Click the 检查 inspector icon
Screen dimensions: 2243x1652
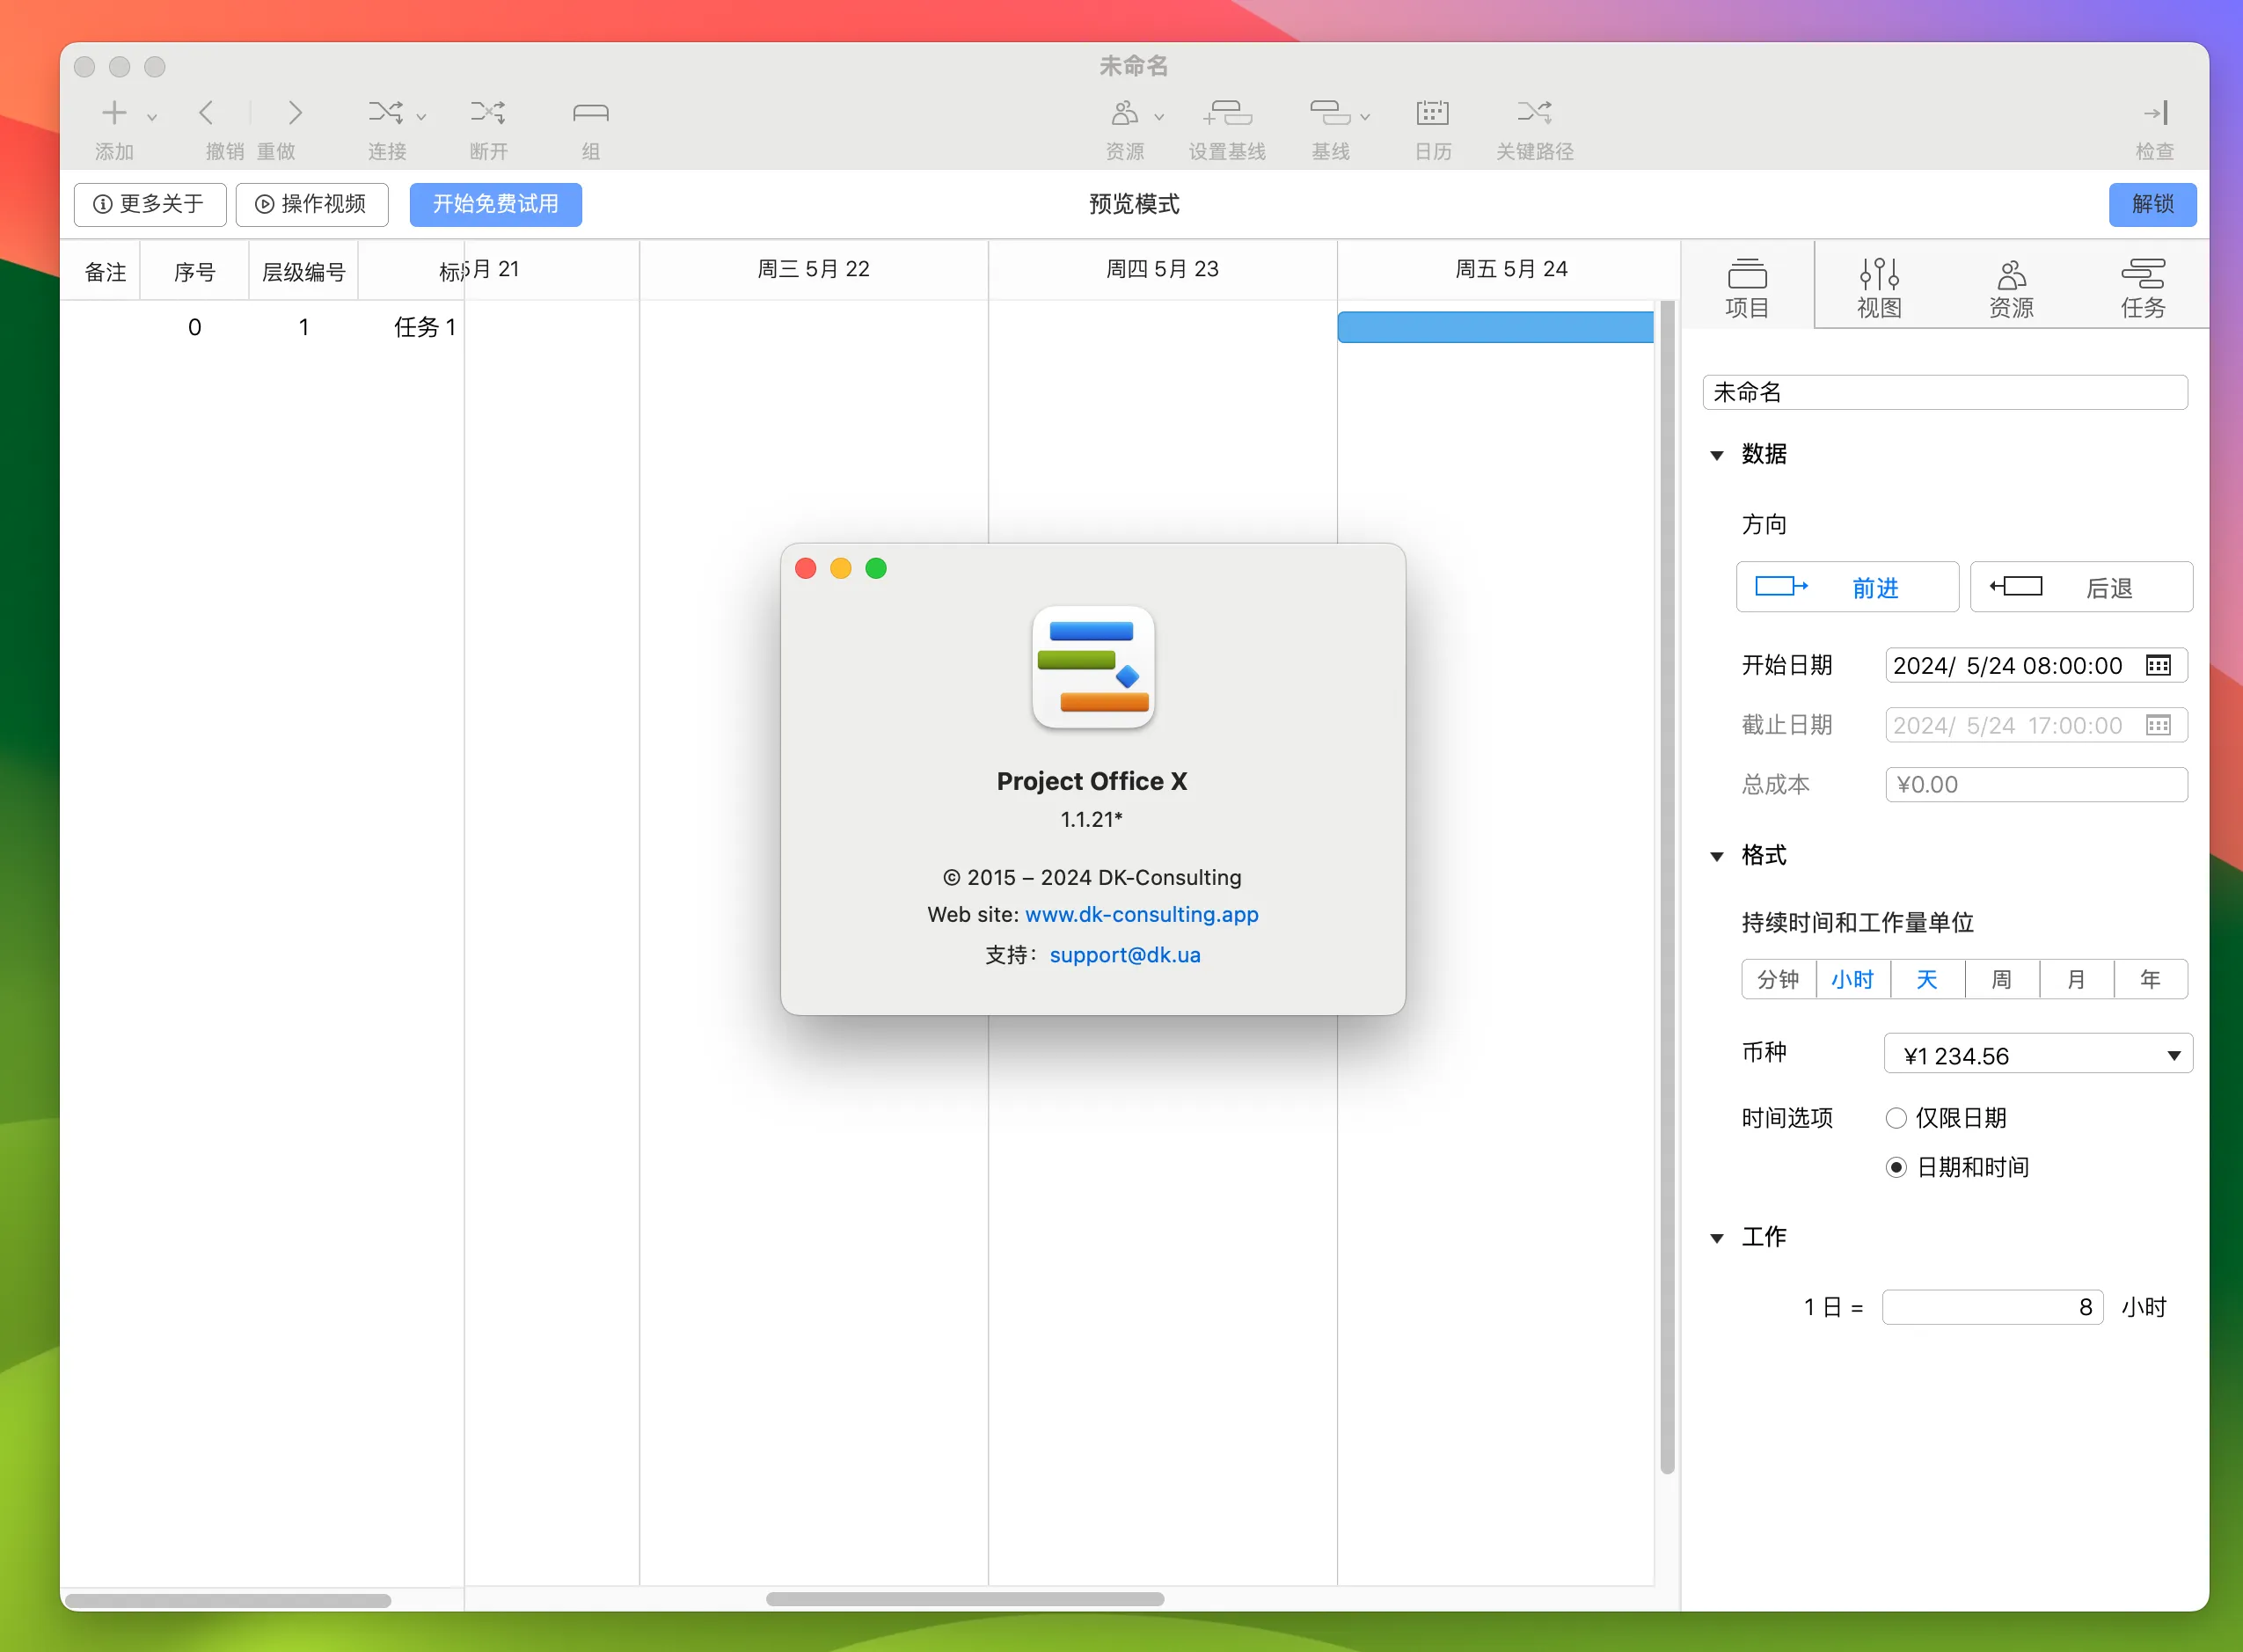point(2155,113)
